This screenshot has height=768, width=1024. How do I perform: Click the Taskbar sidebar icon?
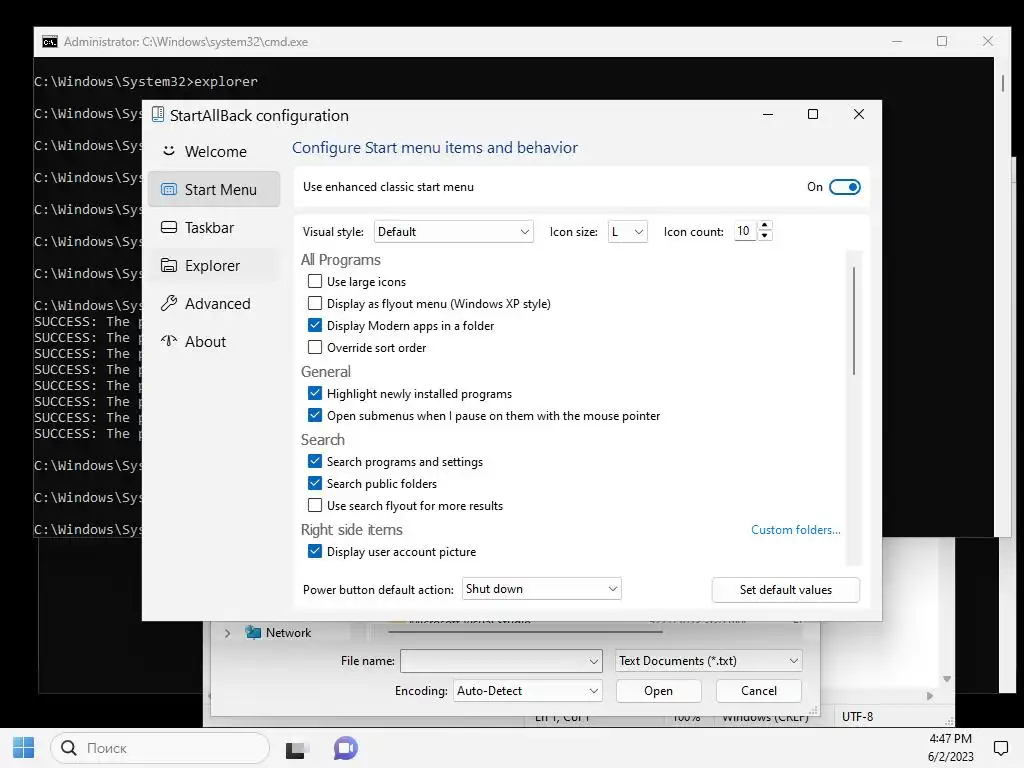[x=168, y=227]
